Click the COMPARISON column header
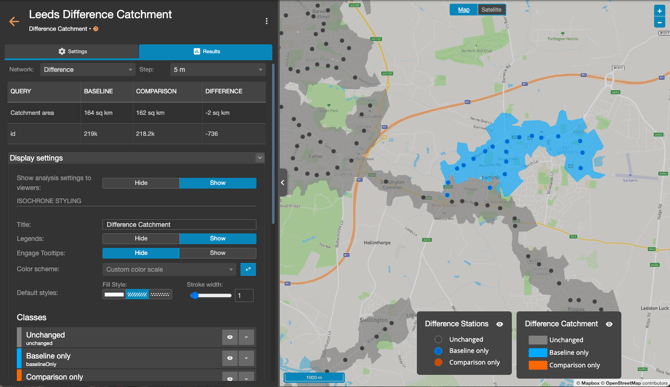 click(x=156, y=91)
